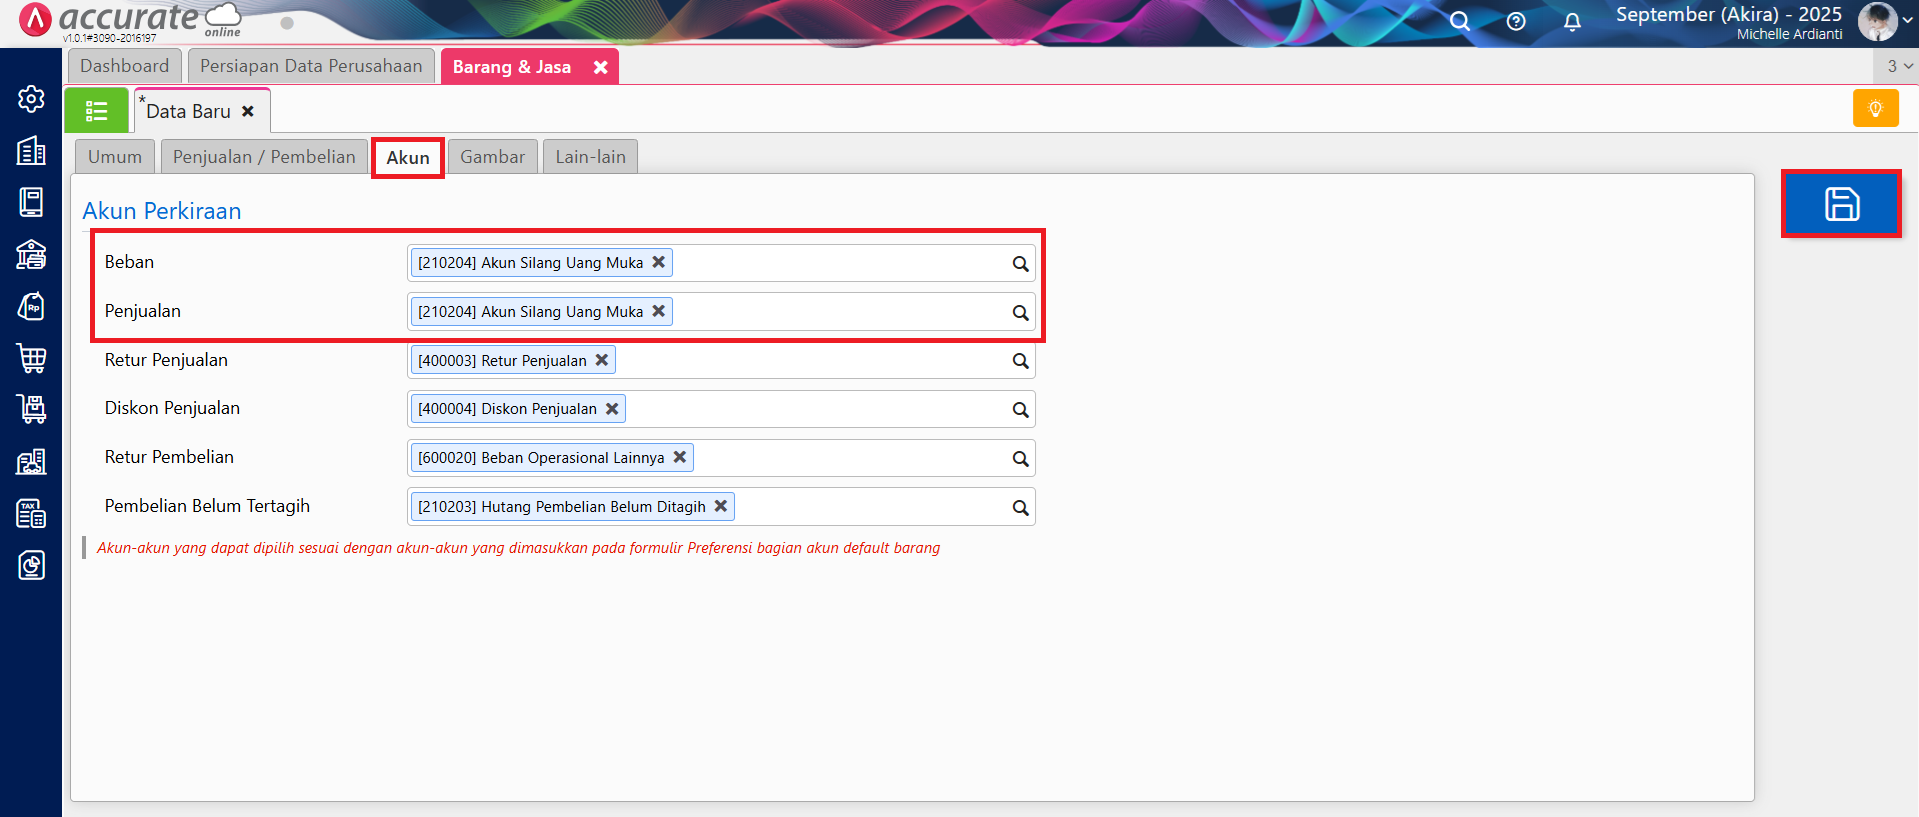
Task: Remove the Retur Penjualan account tag
Action: pos(602,360)
